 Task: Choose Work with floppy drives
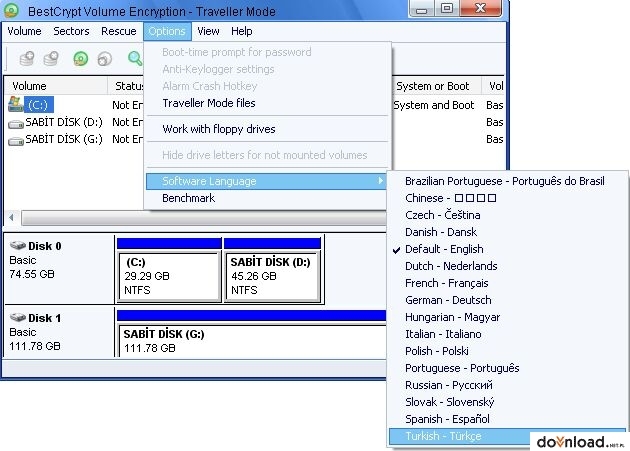(x=267, y=129)
